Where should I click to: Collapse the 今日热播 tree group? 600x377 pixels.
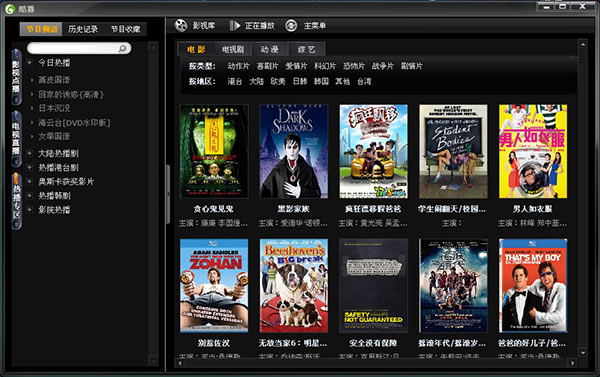(29, 62)
